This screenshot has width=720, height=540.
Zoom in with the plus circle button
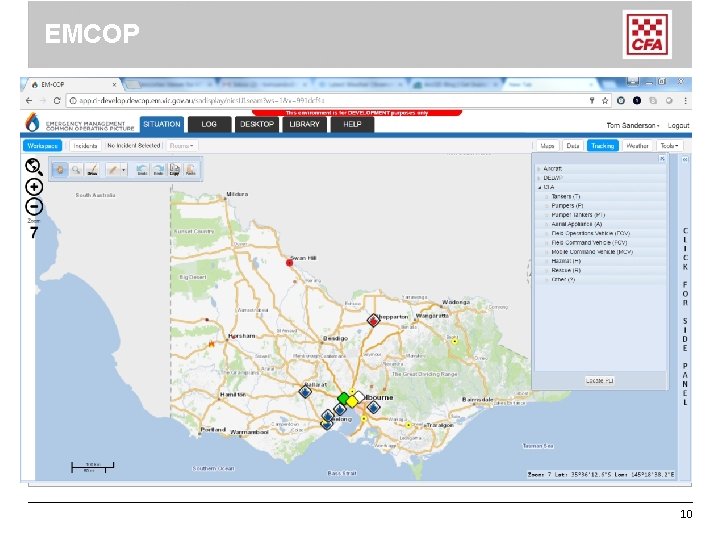tap(34, 187)
